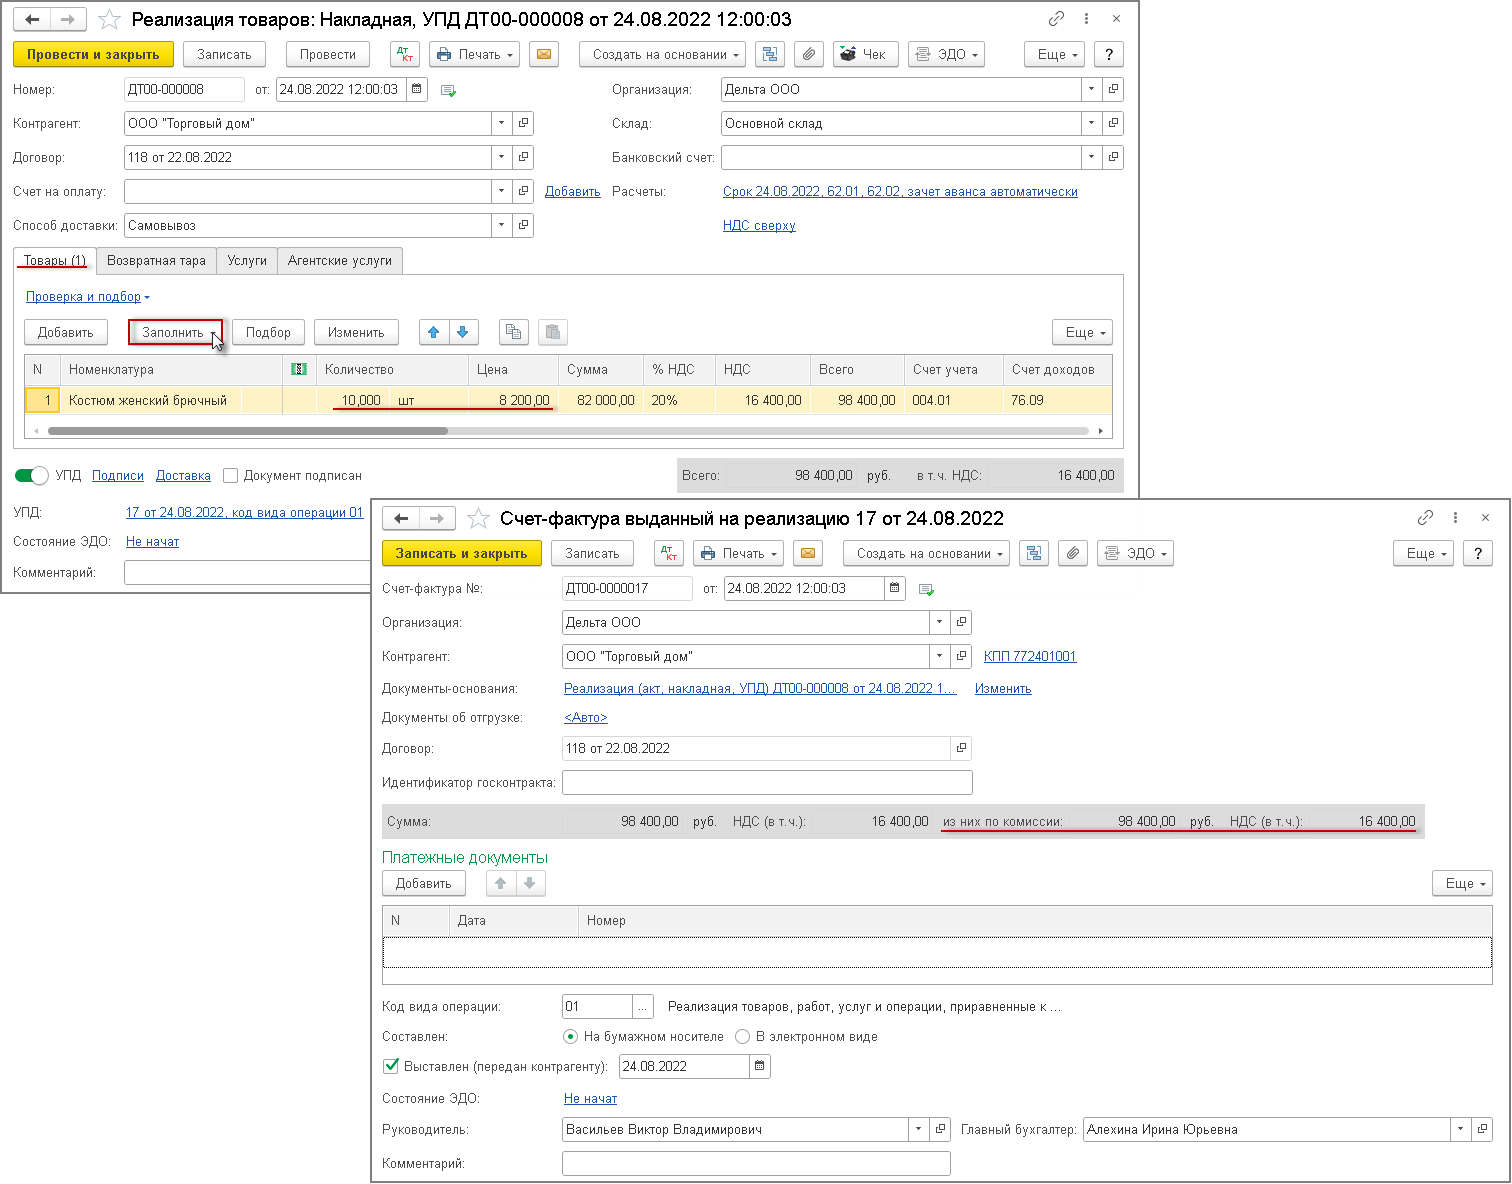1512x1184 pixels.
Task: Click the email envelope icon in the Реализация товаров toolbar
Action: pos(544,54)
